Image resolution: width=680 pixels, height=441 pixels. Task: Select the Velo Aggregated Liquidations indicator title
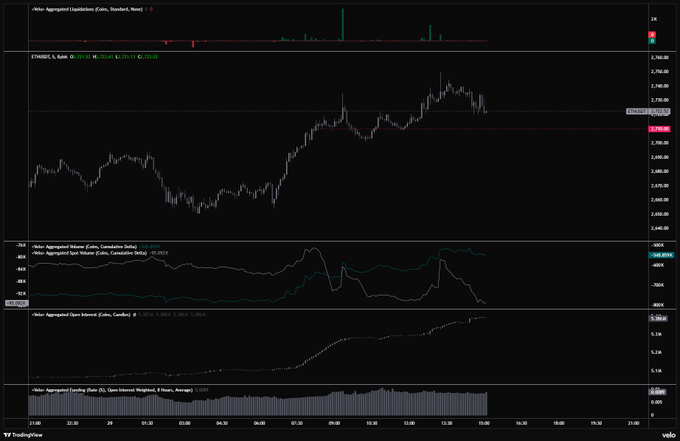coord(87,9)
